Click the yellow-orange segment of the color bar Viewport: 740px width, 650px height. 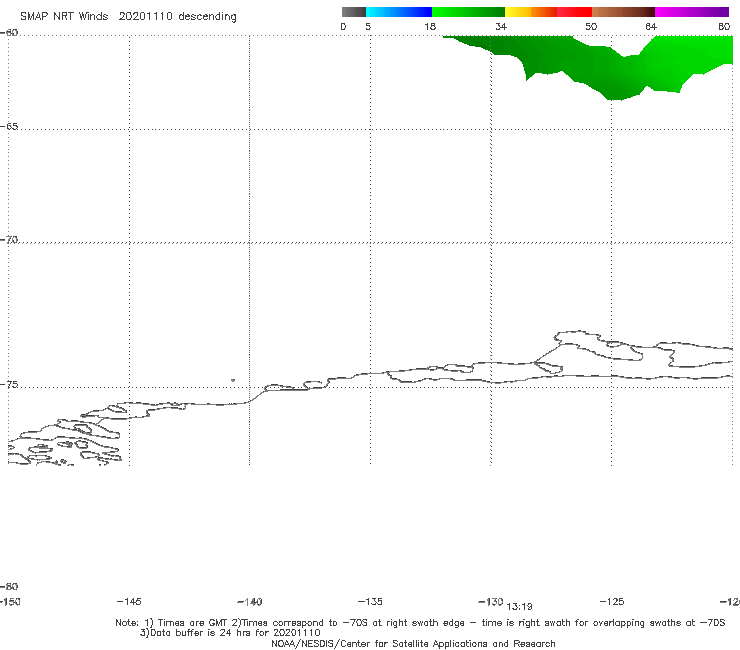(x=531, y=12)
